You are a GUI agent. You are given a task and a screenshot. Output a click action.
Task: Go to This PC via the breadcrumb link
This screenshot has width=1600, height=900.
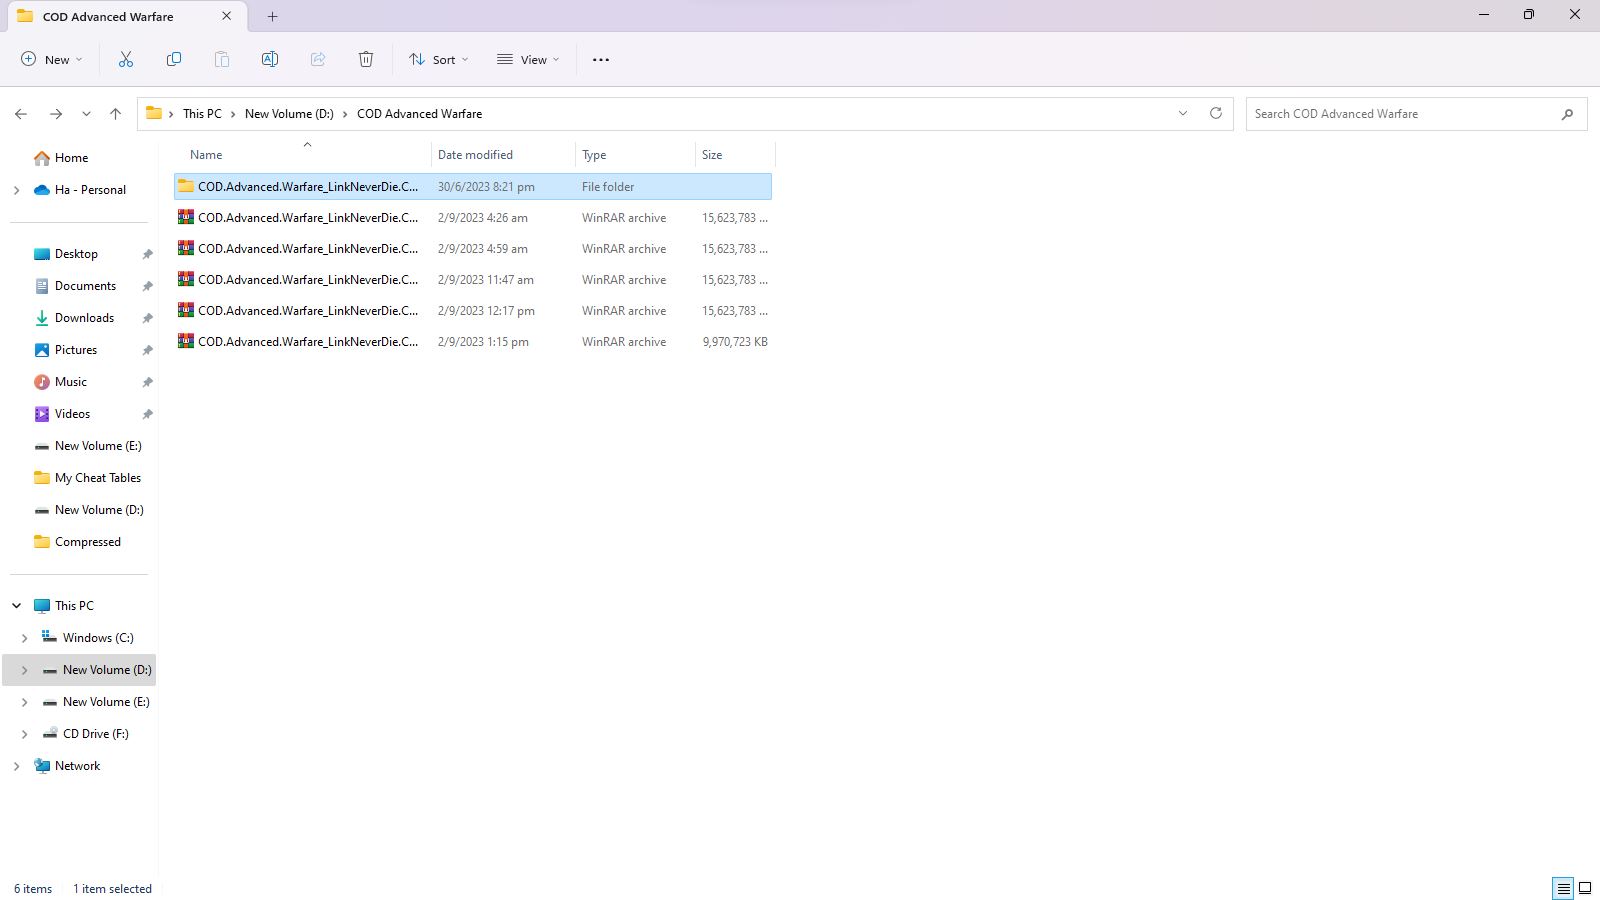(x=201, y=113)
